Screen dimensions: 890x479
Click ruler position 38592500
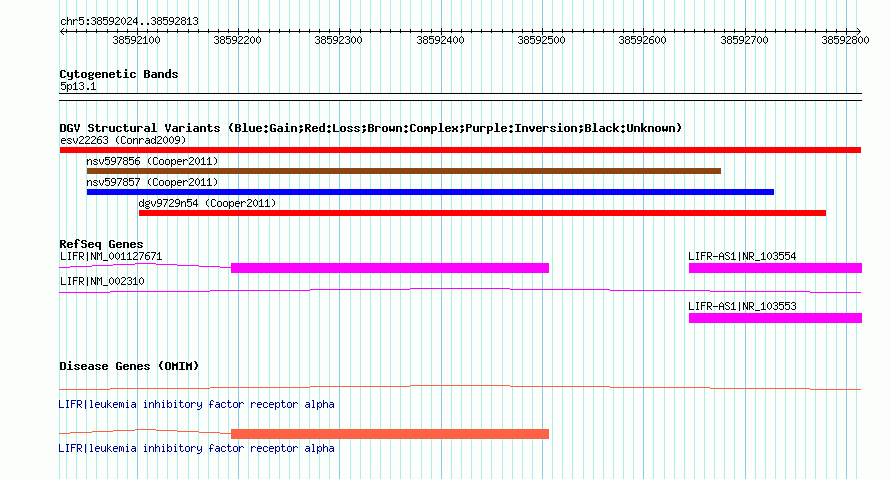pyautogui.click(x=541, y=40)
